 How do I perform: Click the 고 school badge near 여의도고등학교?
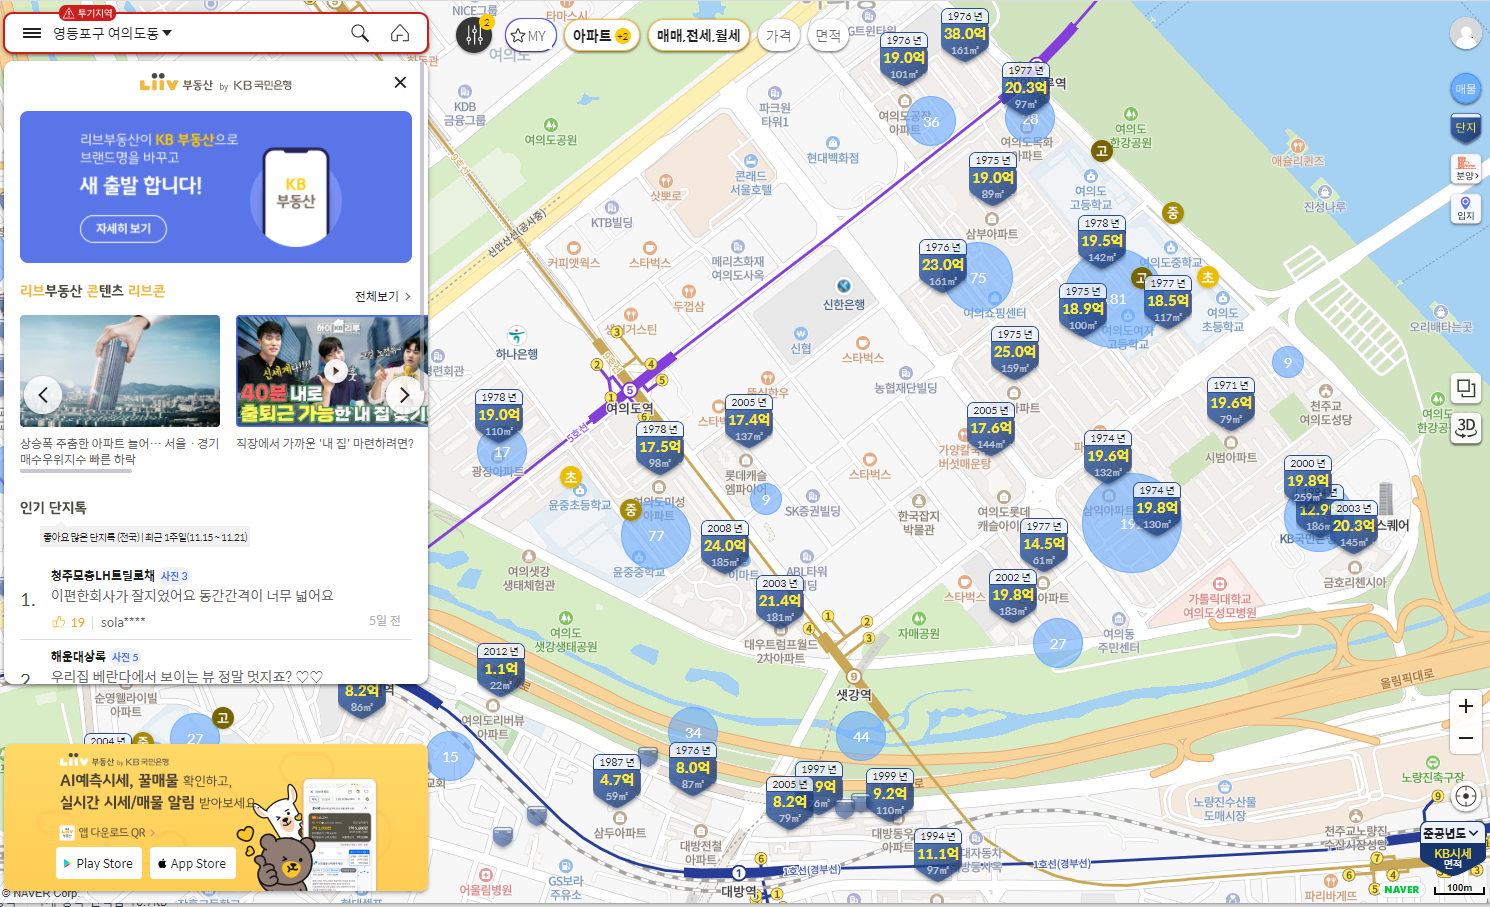[x=1102, y=151]
